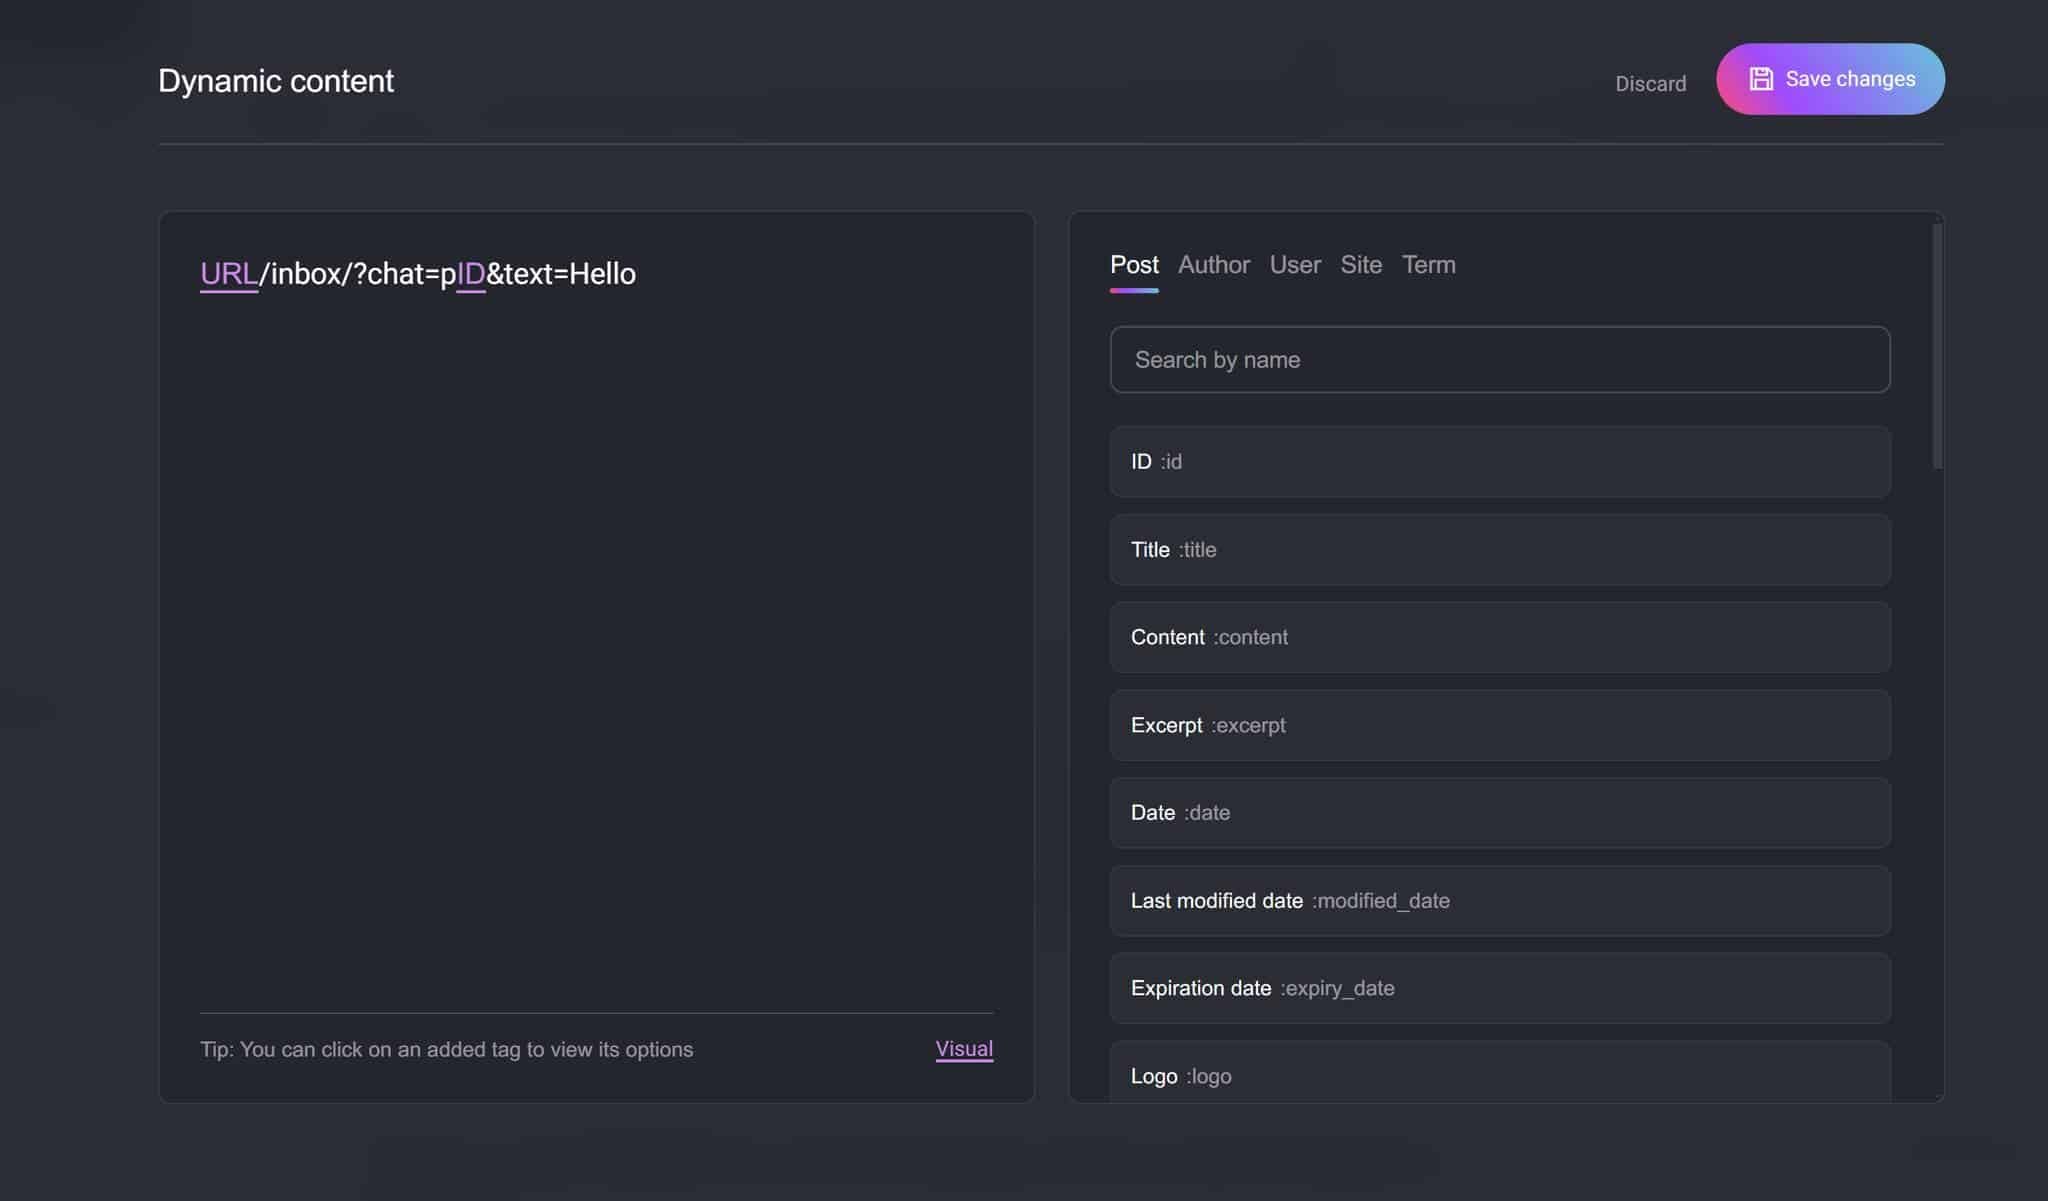Click the ID tag inside the URL
Viewport: 2048px width, 1201px height.
pyautogui.click(x=471, y=273)
